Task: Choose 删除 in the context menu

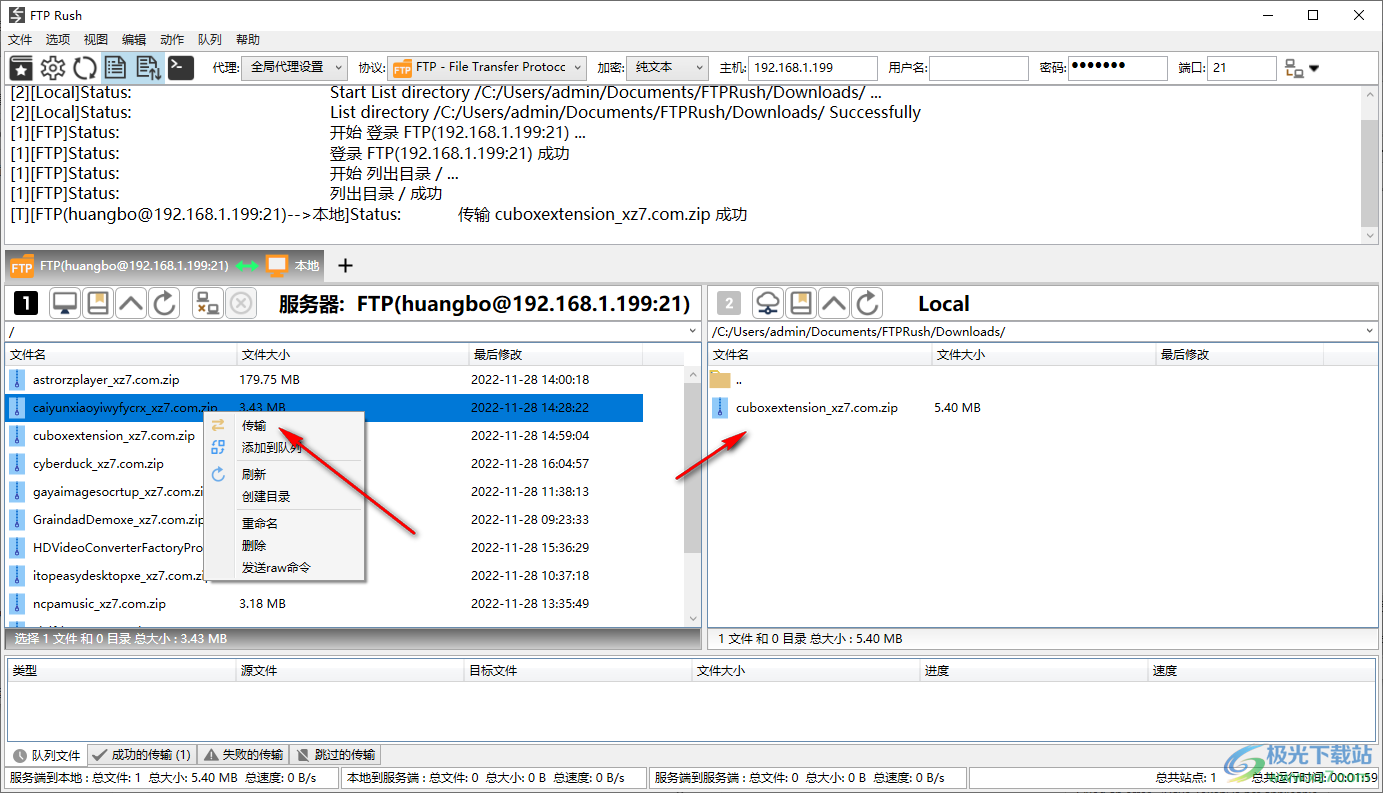Action: (284, 545)
